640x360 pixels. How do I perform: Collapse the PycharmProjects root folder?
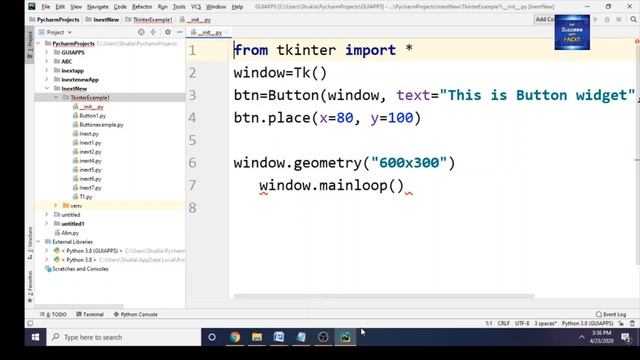point(38,43)
